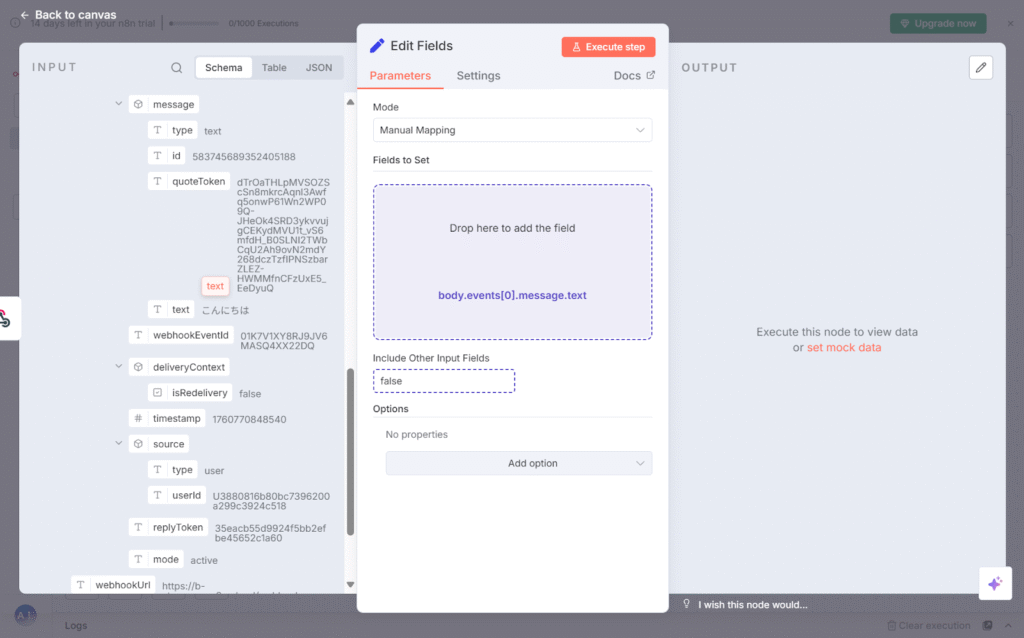Click the sparkle AI assistant icon
The height and width of the screenshot is (638, 1024).
tap(994, 583)
